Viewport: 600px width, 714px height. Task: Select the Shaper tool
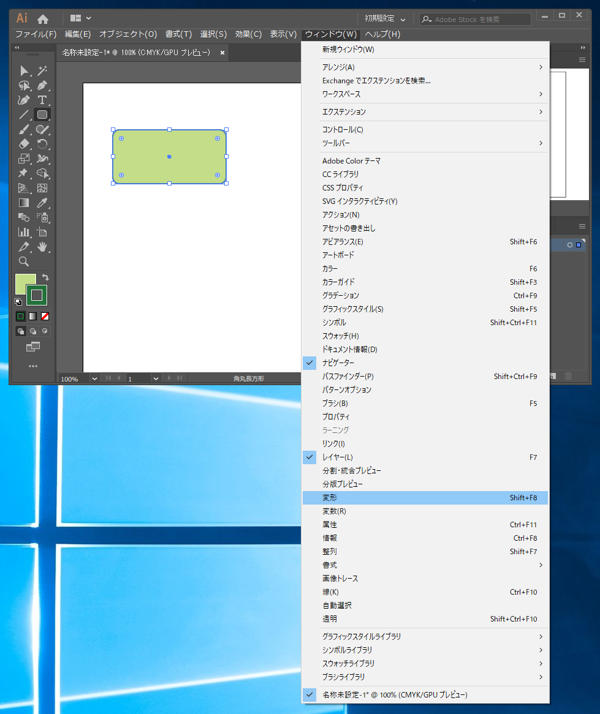click(x=42, y=129)
